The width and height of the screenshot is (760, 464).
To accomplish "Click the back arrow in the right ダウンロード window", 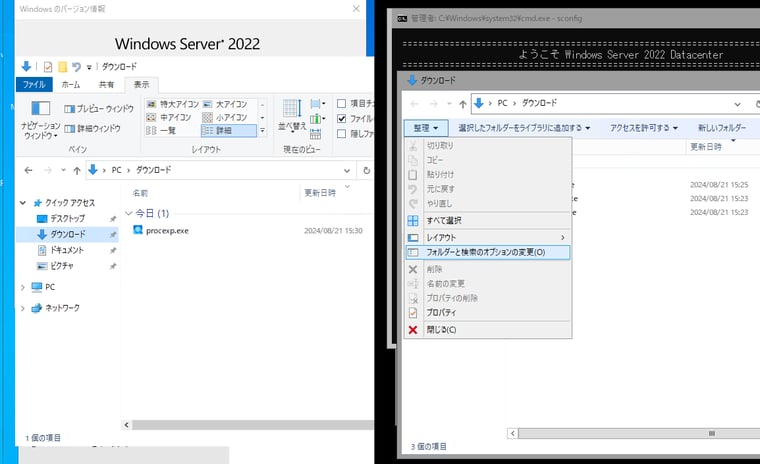I will pos(414,104).
